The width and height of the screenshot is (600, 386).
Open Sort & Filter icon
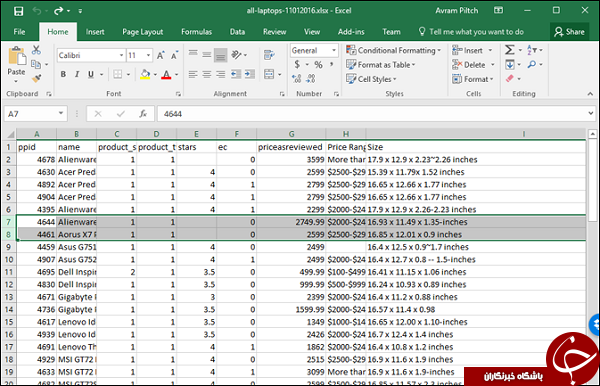coord(532,50)
